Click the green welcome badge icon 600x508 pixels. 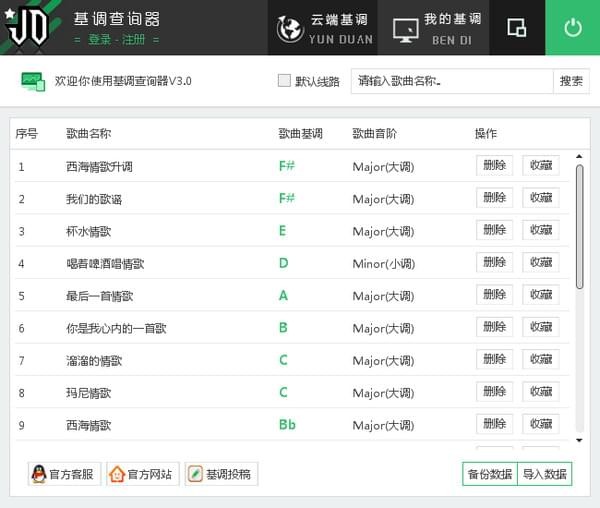34,82
